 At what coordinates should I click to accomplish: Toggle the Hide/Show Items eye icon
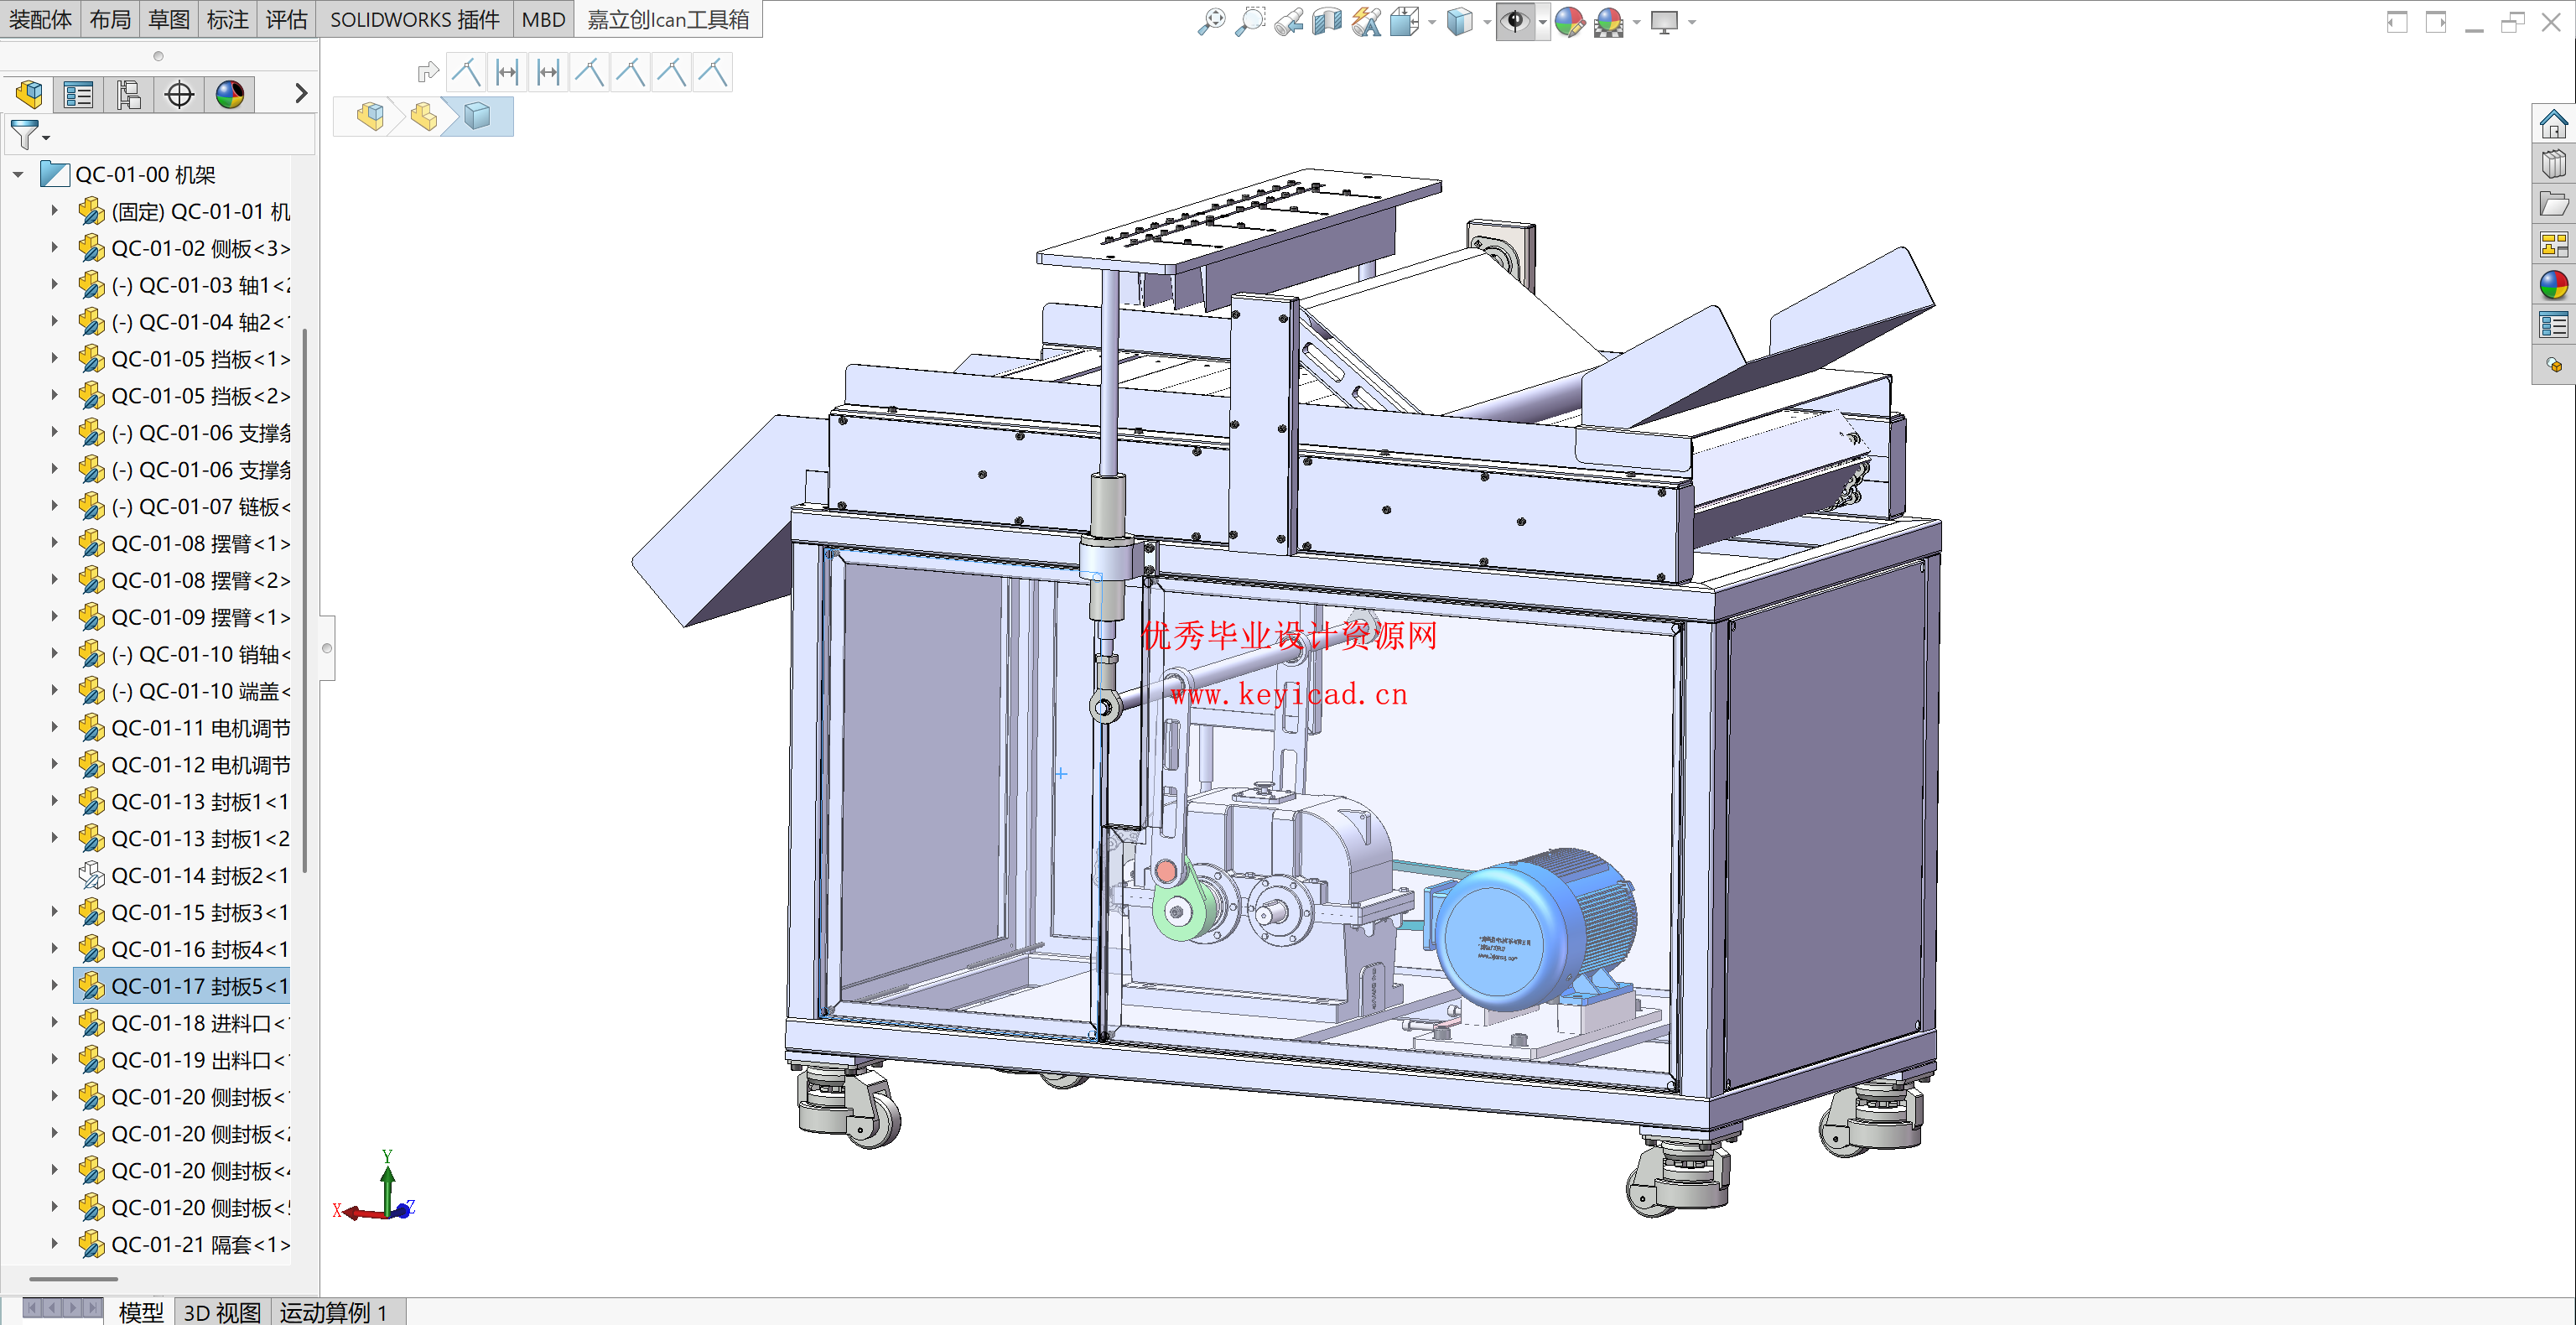[1516, 21]
